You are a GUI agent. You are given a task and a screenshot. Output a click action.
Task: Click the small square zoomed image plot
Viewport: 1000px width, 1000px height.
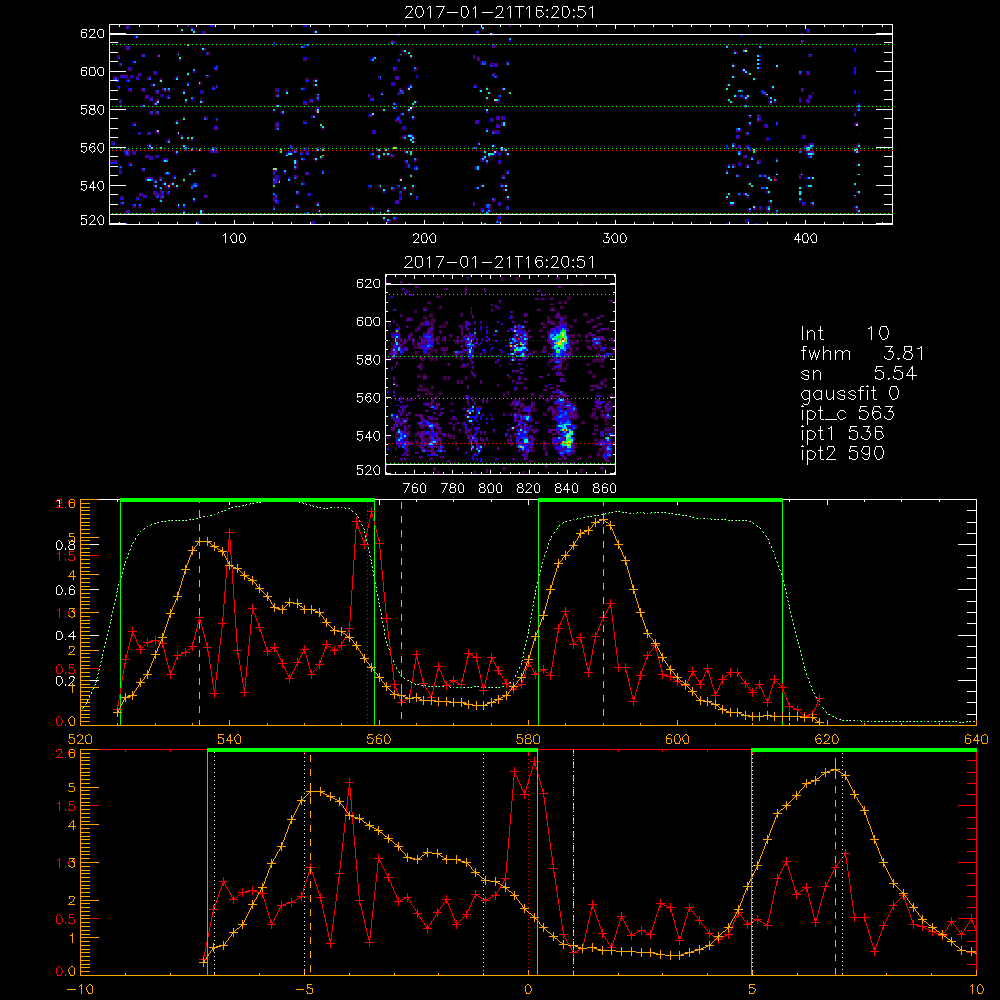pos(501,374)
